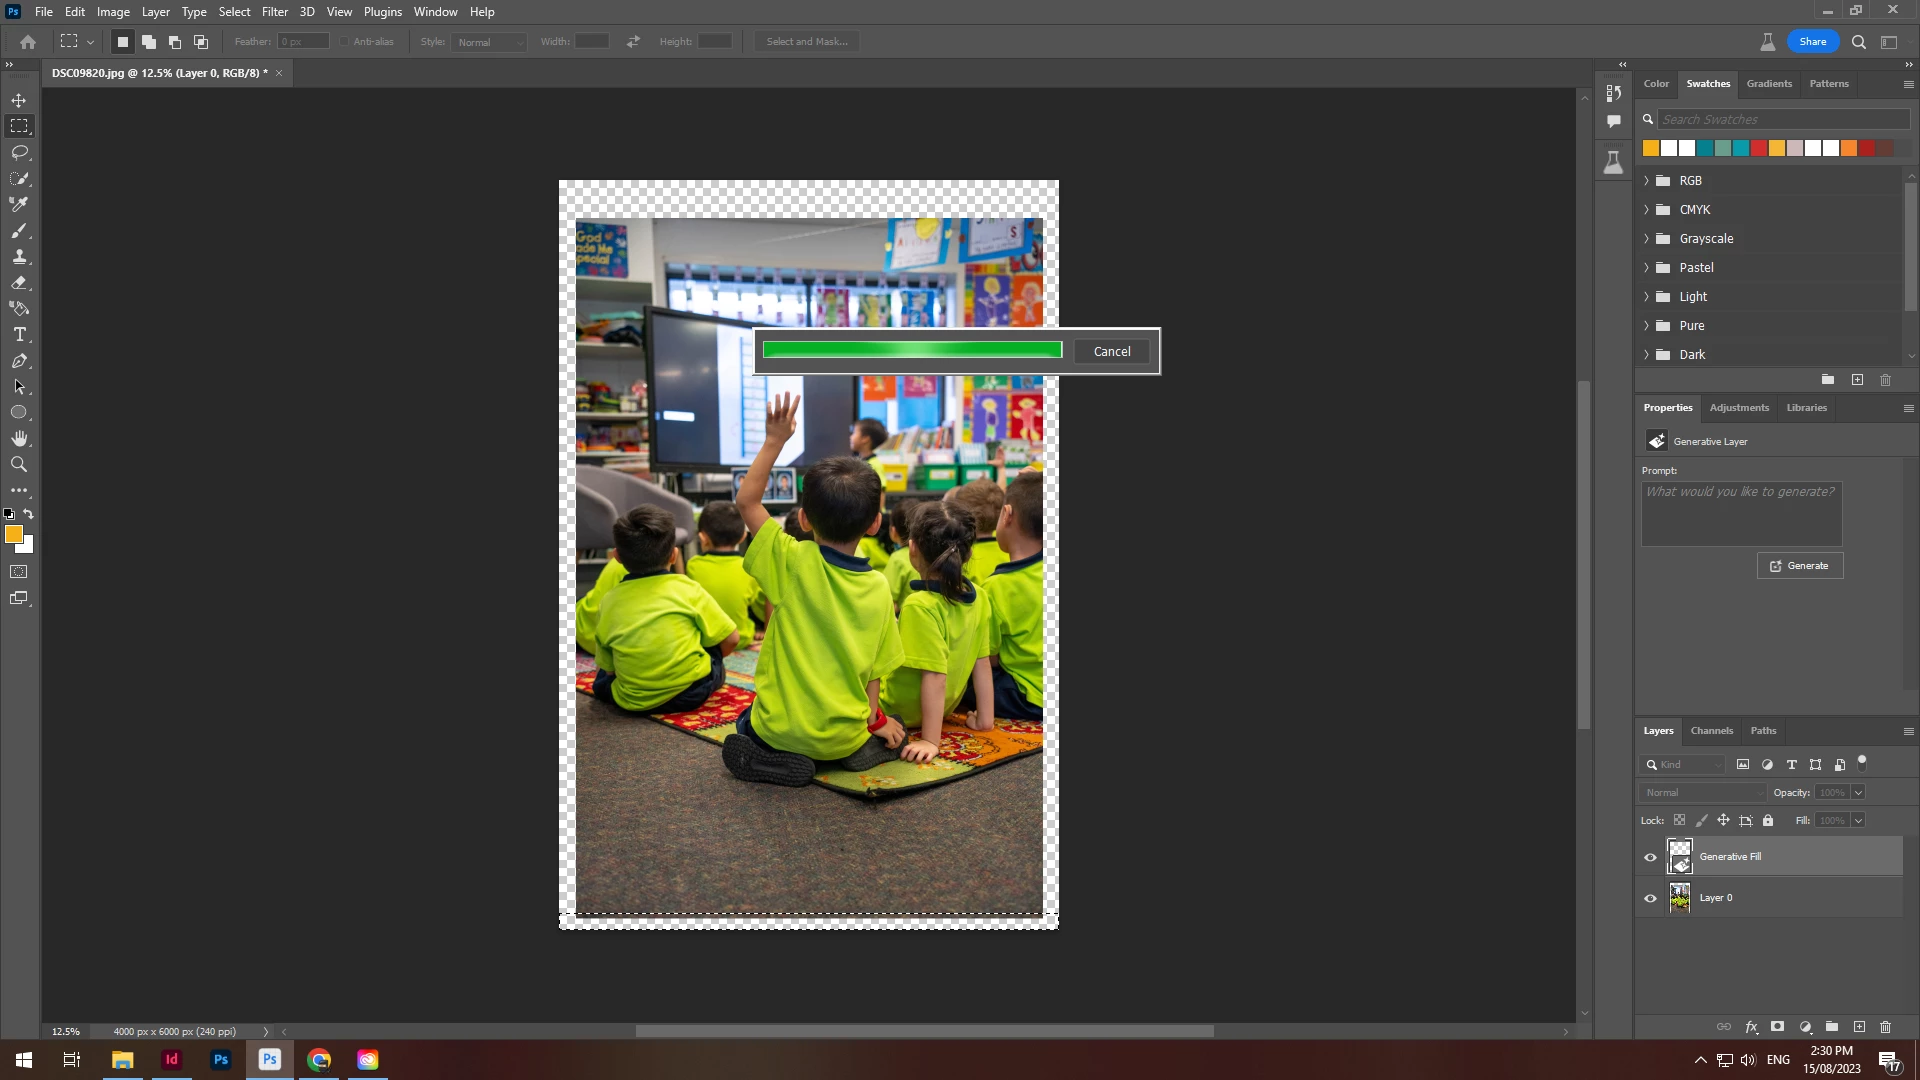Select the Eraser tool
This screenshot has height=1080, width=1920.
click(x=19, y=283)
